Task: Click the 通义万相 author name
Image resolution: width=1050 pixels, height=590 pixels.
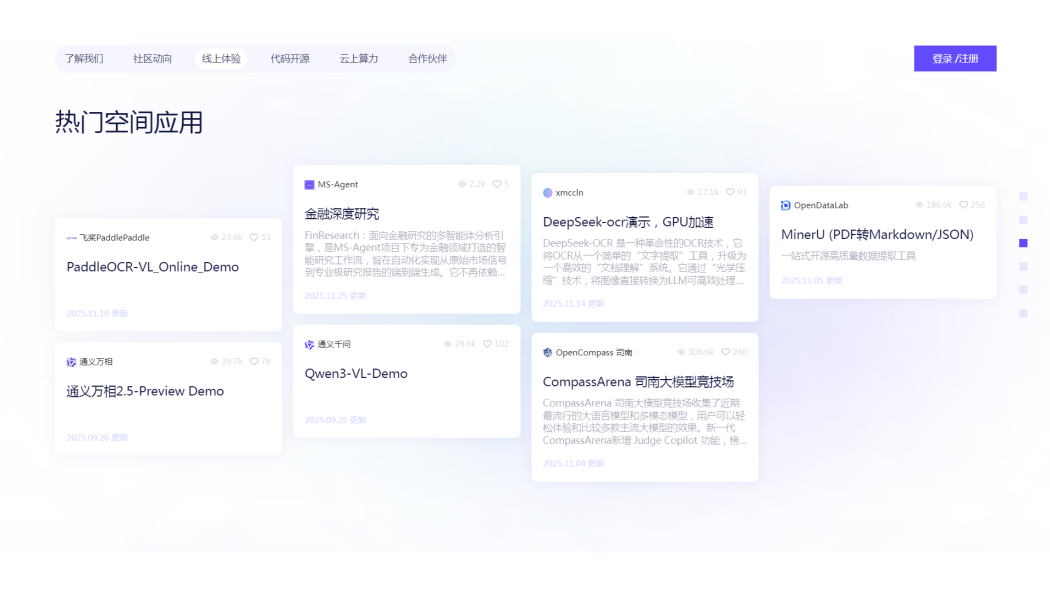Action: [x=96, y=362]
